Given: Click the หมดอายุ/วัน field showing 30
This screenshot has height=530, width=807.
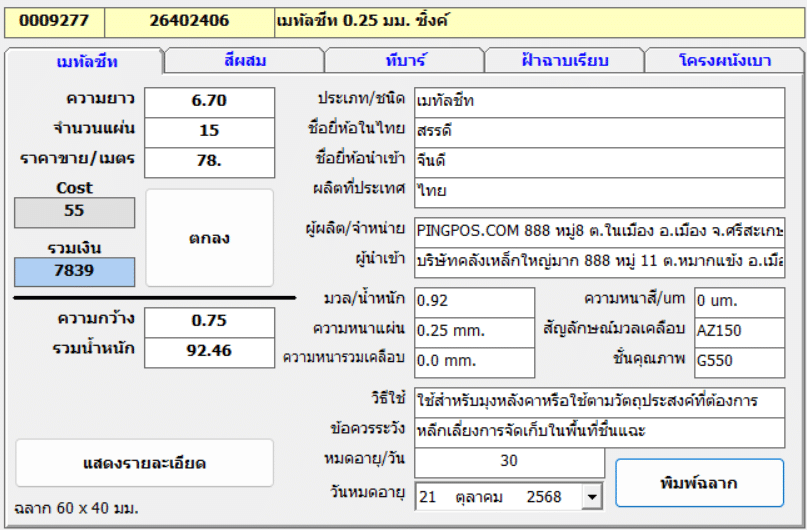Looking at the screenshot, I should pos(509,462).
